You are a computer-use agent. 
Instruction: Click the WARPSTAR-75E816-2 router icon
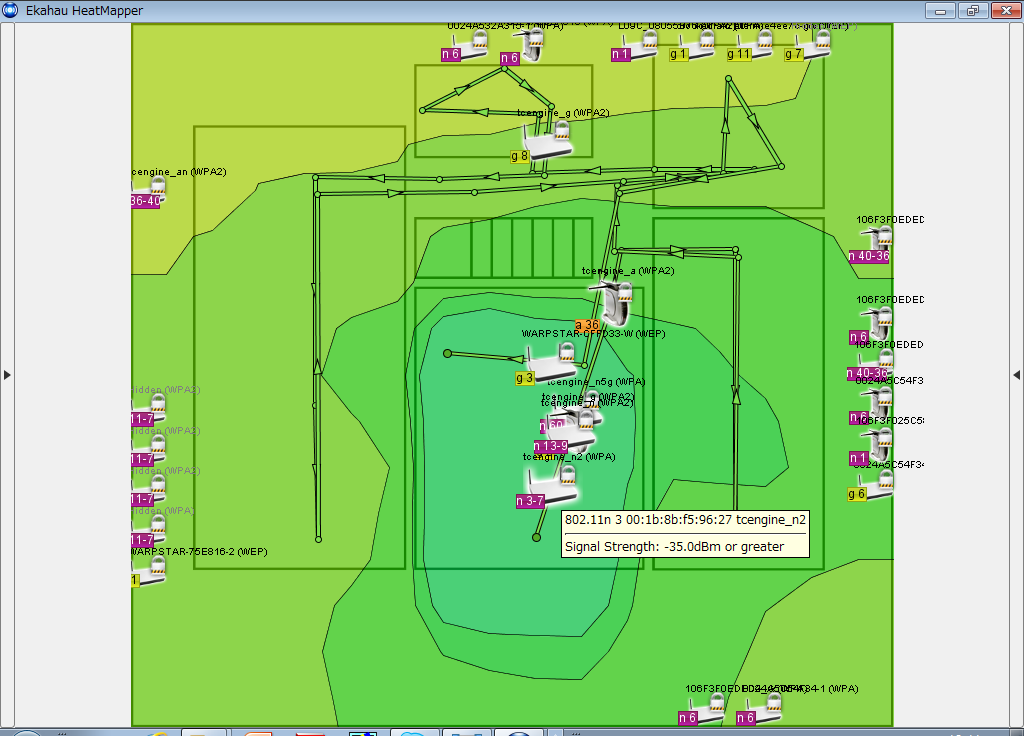150,572
